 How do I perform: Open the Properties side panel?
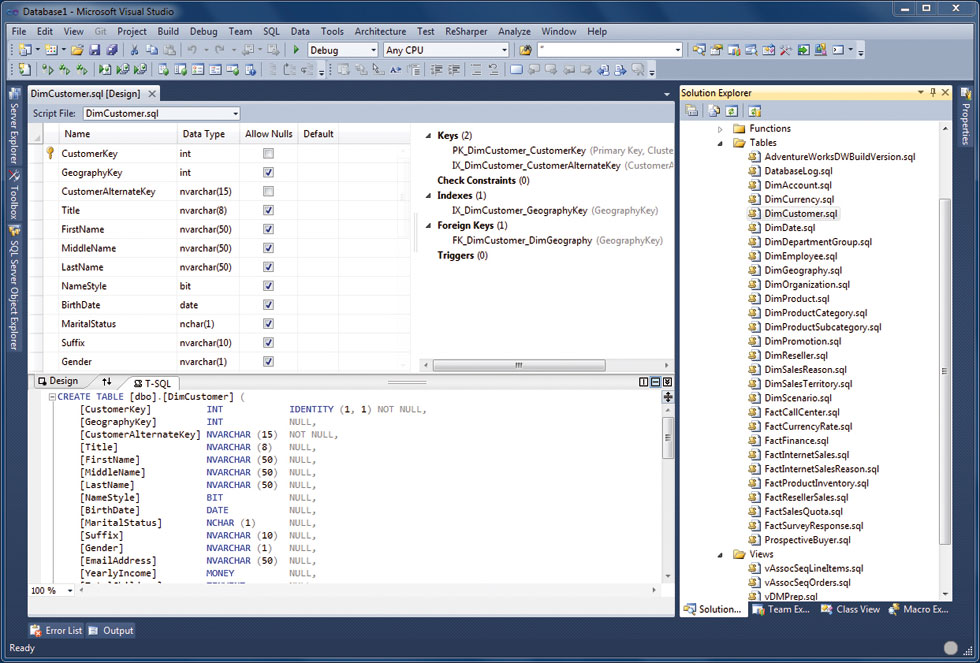click(966, 116)
